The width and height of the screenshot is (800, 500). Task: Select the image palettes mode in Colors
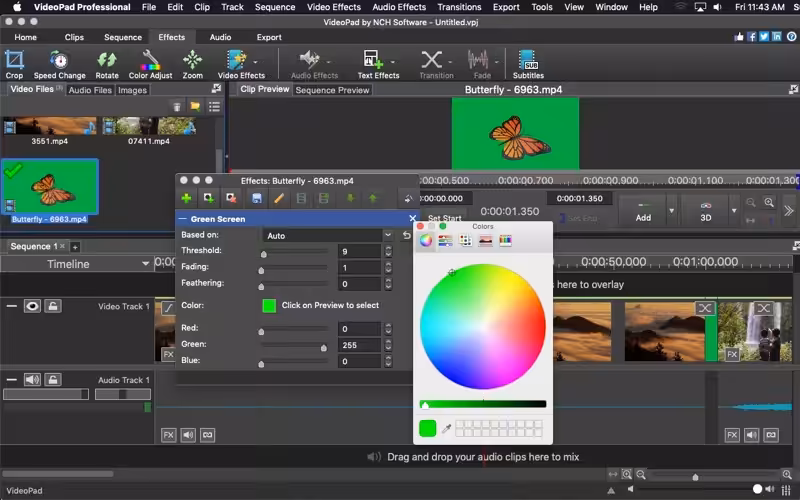point(485,240)
